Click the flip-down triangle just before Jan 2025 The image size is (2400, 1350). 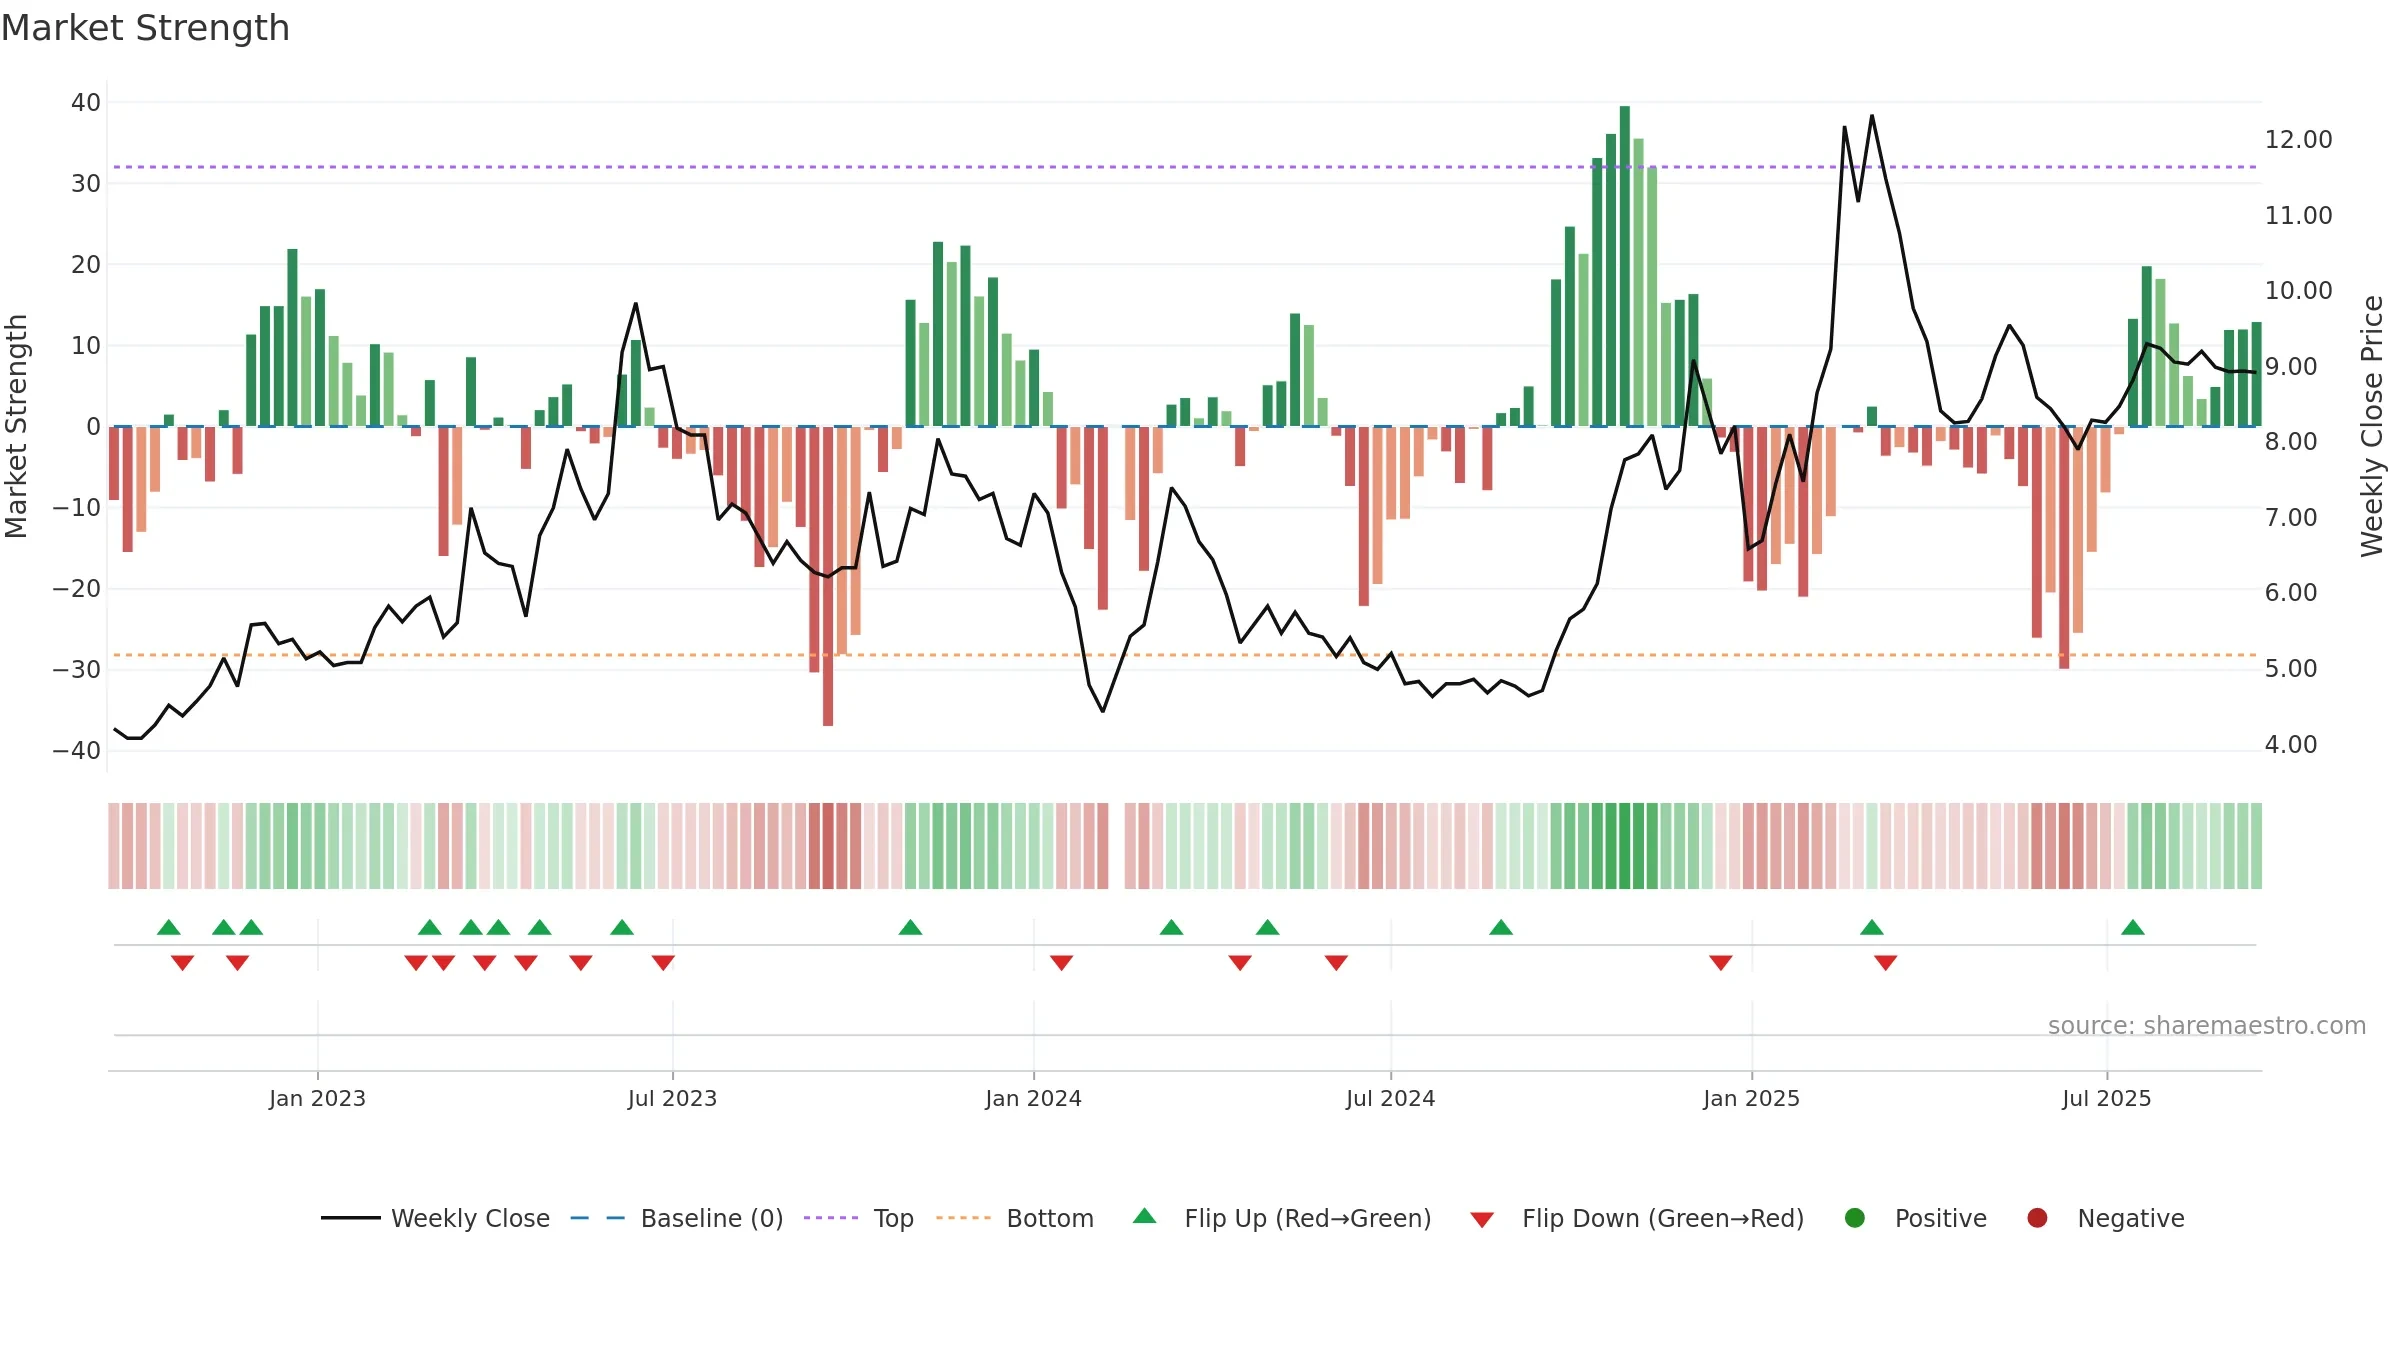pyautogui.click(x=1721, y=963)
